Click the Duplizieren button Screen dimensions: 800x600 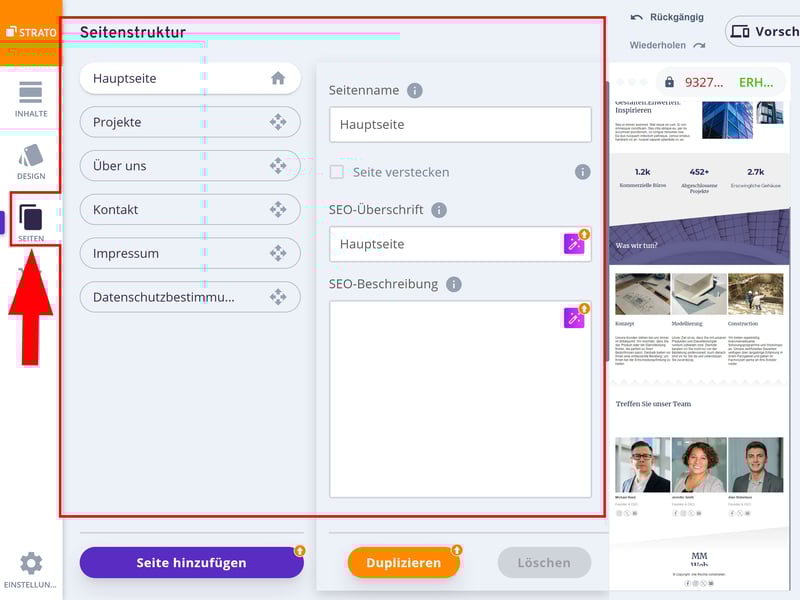click(x=404, y=563)
